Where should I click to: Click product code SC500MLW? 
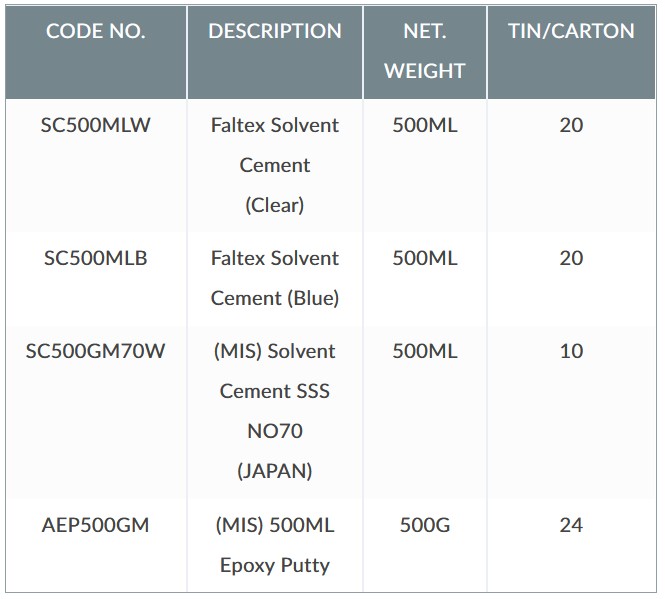pos(96,125)
